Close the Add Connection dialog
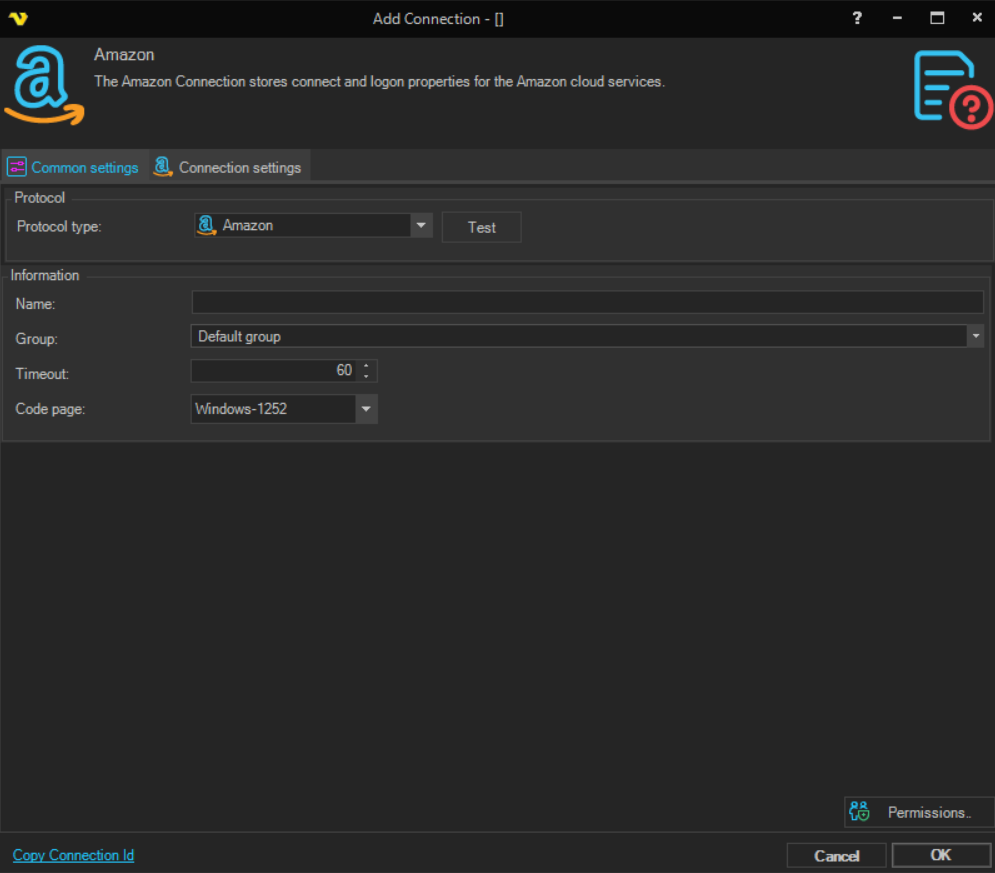Image resolution: width=995 pixels, height=873 pixels. click(x=977, y=18)
